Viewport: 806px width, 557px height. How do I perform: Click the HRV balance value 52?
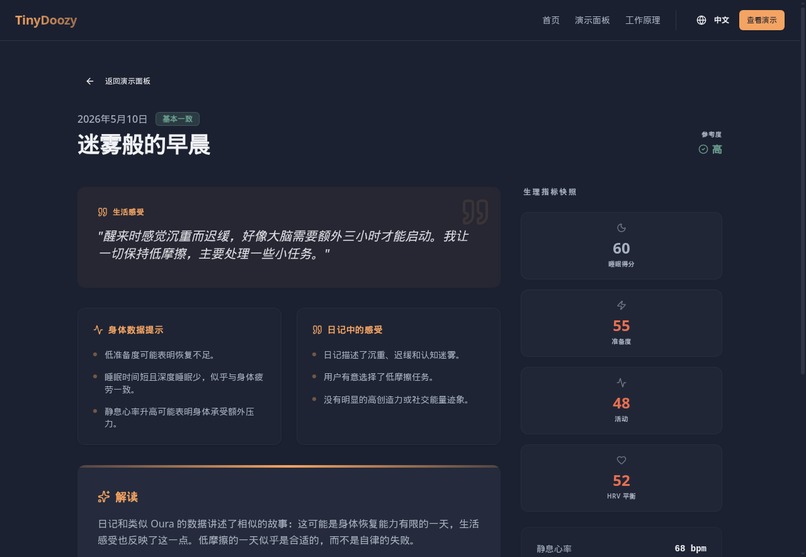tap(621, 481)
